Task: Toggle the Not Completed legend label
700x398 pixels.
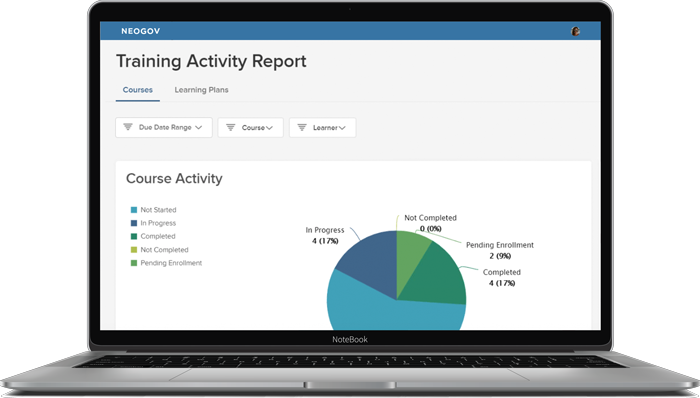Action: (x=164, y=250)
